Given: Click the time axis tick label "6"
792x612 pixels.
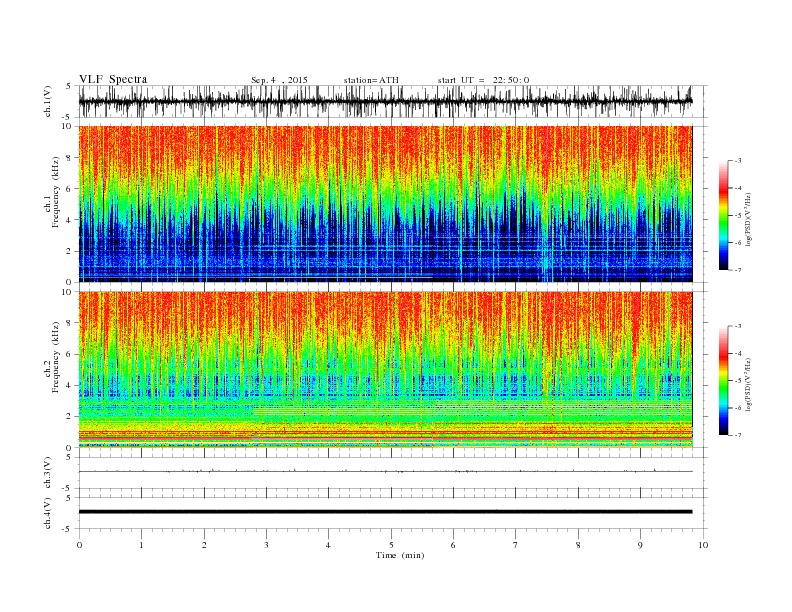Looking at the screenshot, I should point(453,545).
